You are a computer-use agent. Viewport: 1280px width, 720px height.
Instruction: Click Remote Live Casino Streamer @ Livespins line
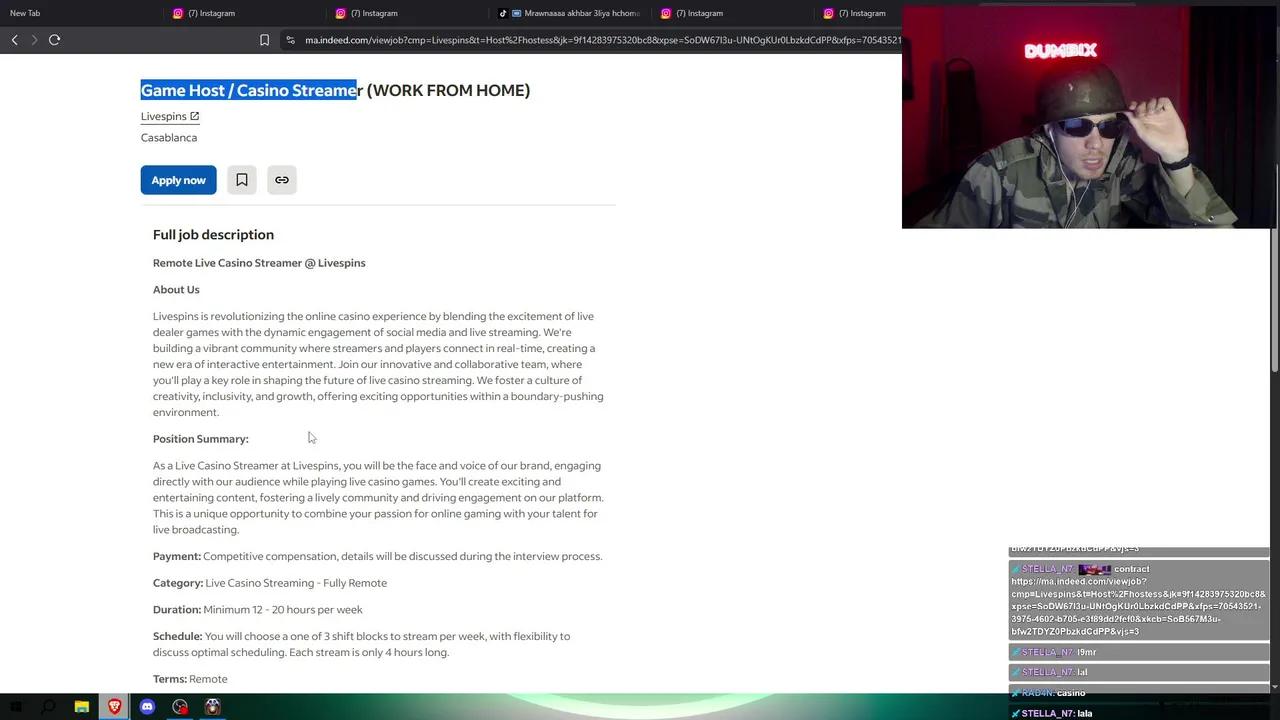[x=259, y=263]
